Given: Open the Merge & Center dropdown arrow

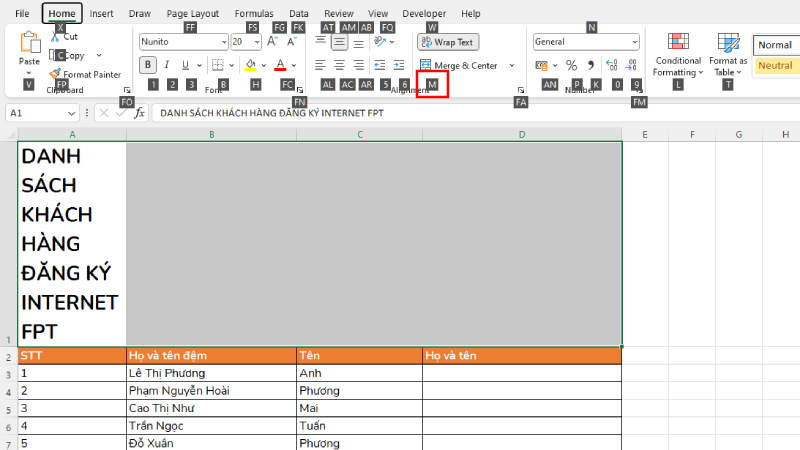Looking at the screenshot, I should (x=511, y=66).
